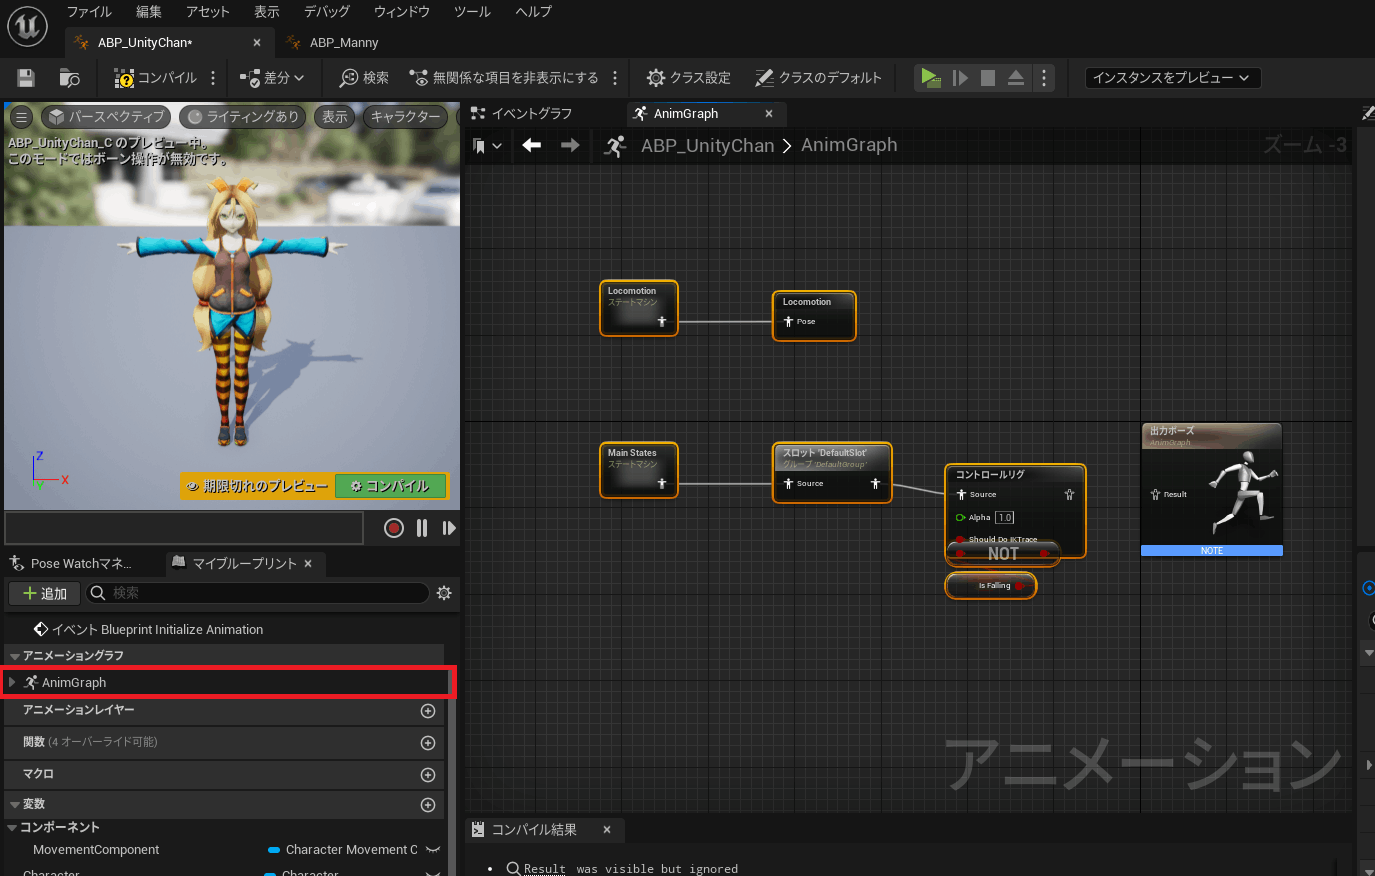Screen dimensions: 1375x876
Task: Open graph bookmarks dropdown icon
Action: (x=487, y=146)
